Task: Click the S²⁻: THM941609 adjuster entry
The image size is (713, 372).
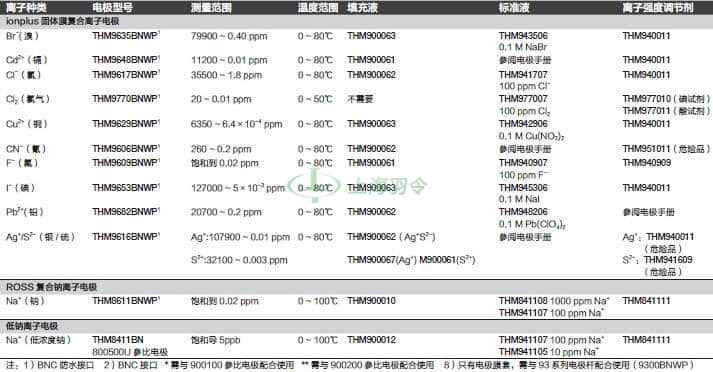Action: 658,260
